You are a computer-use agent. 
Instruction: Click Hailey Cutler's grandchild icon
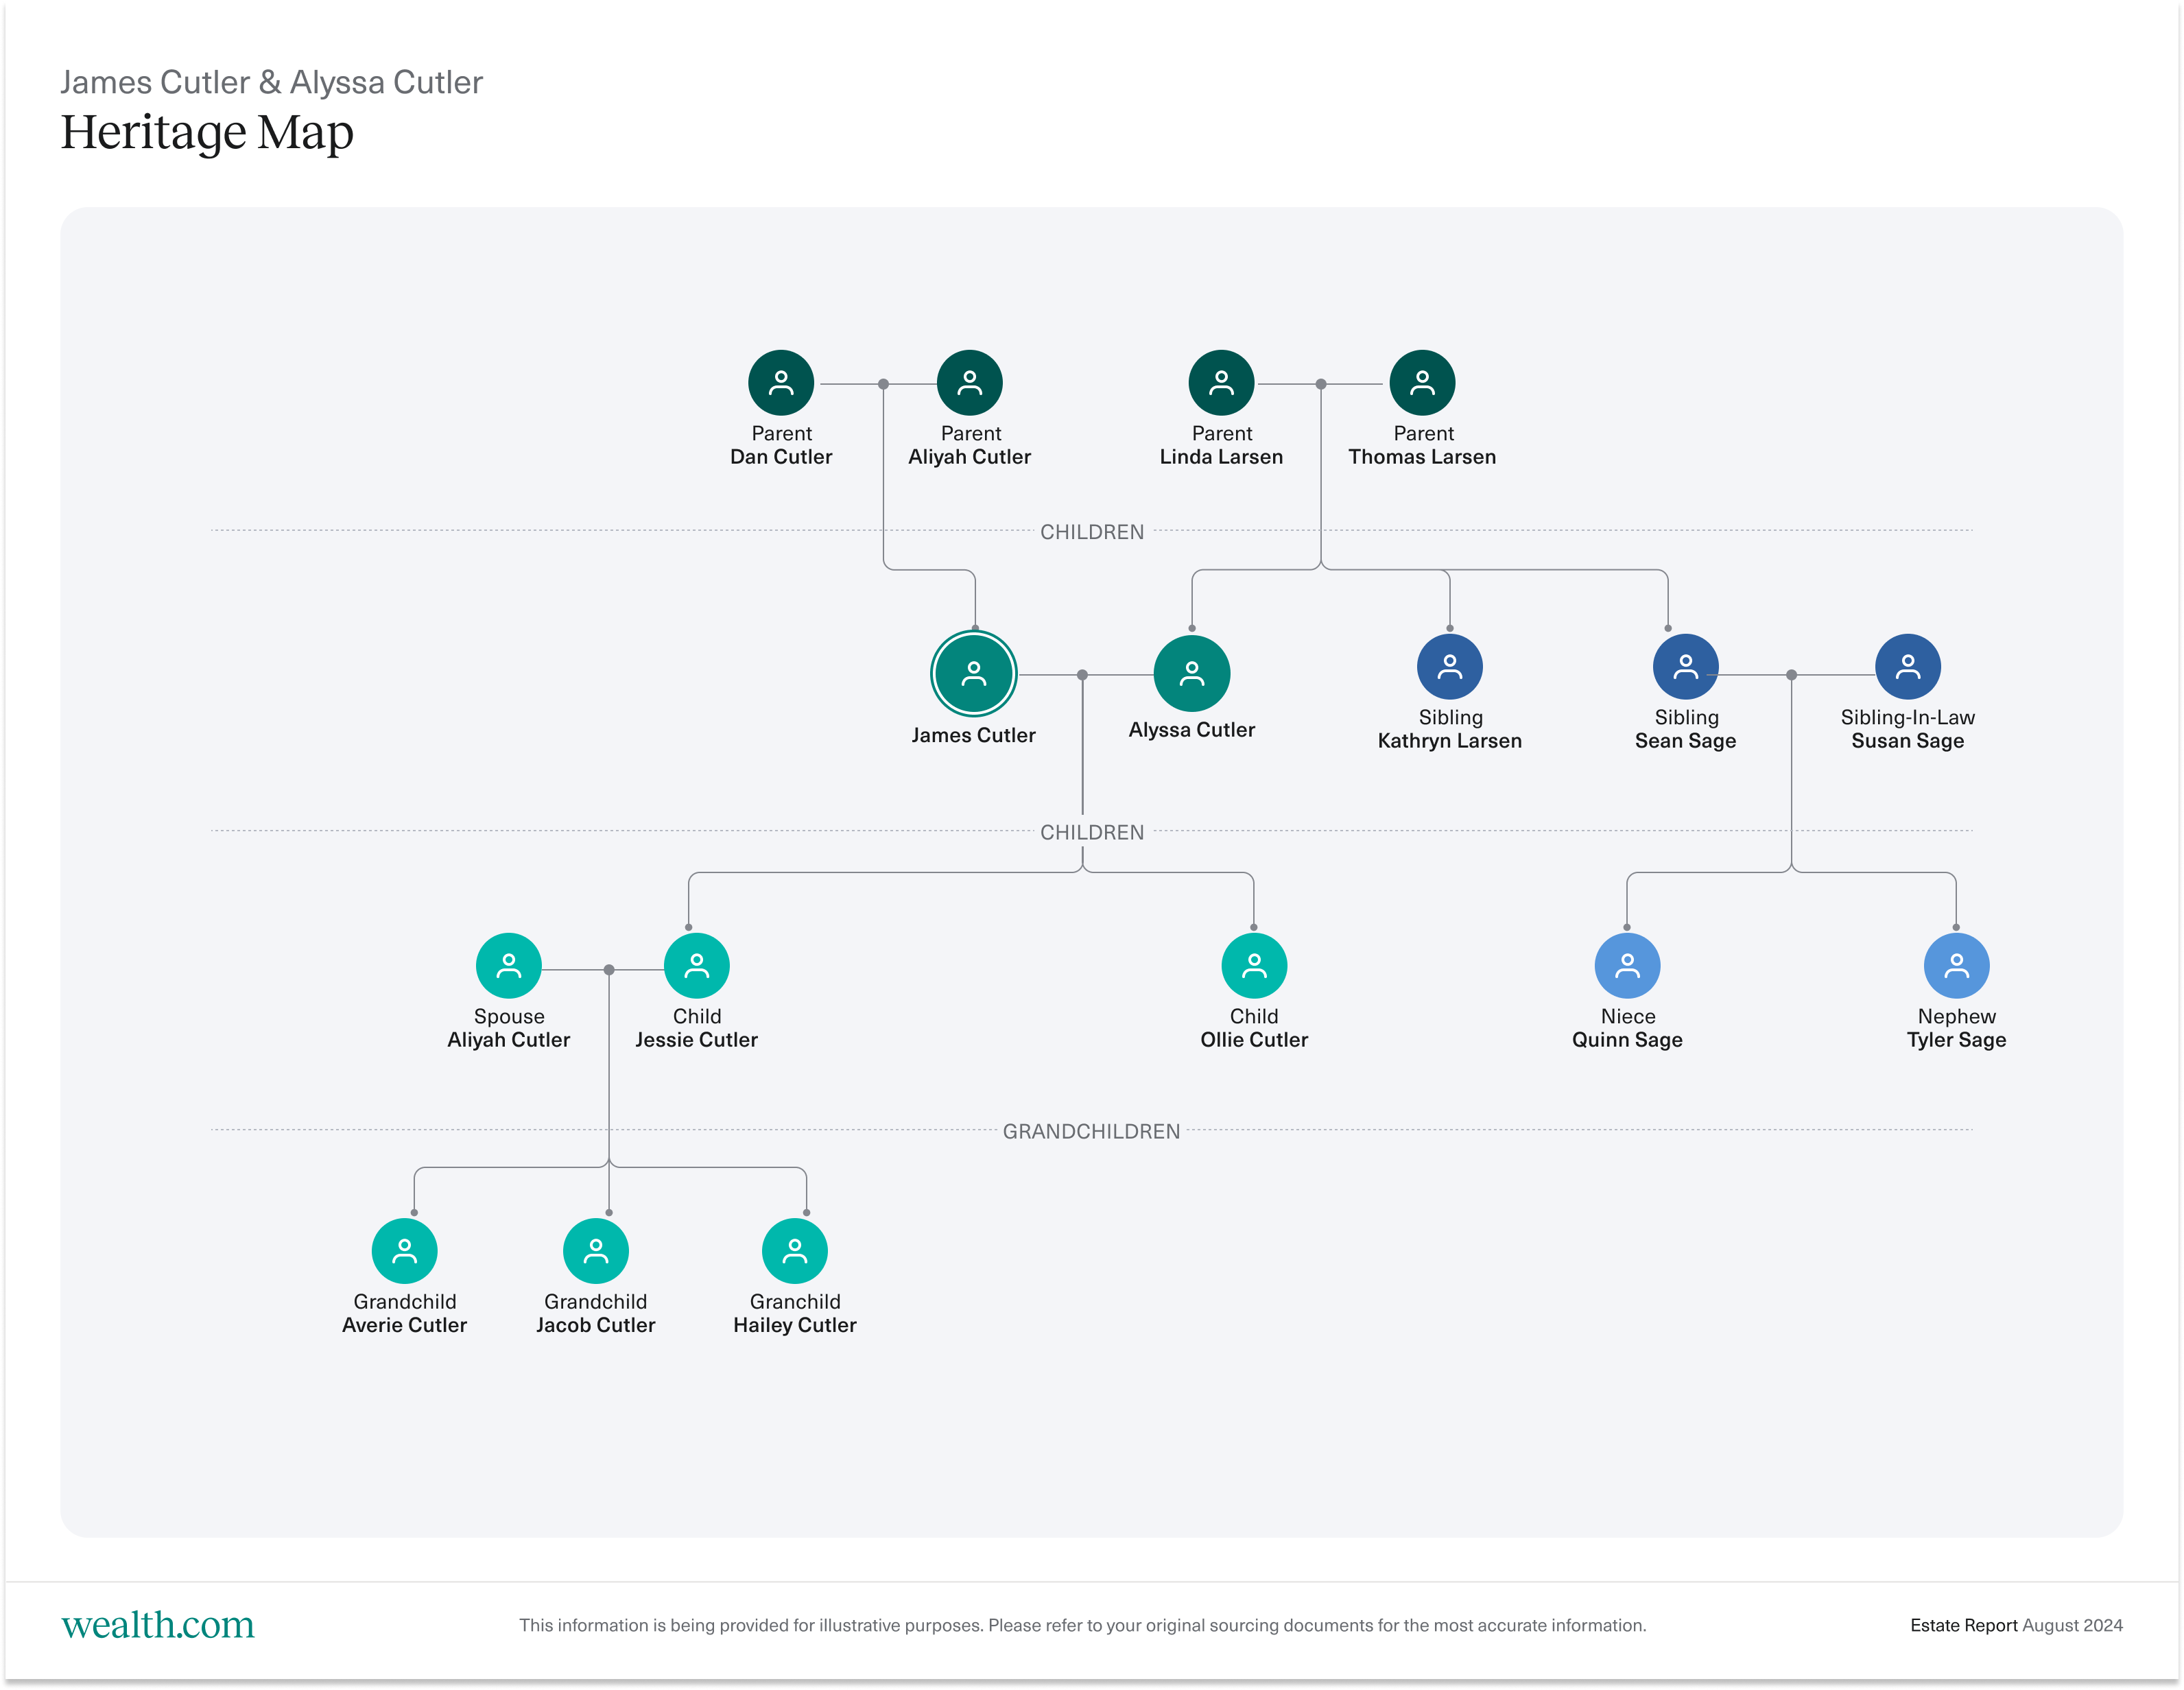click(794, 1250)
